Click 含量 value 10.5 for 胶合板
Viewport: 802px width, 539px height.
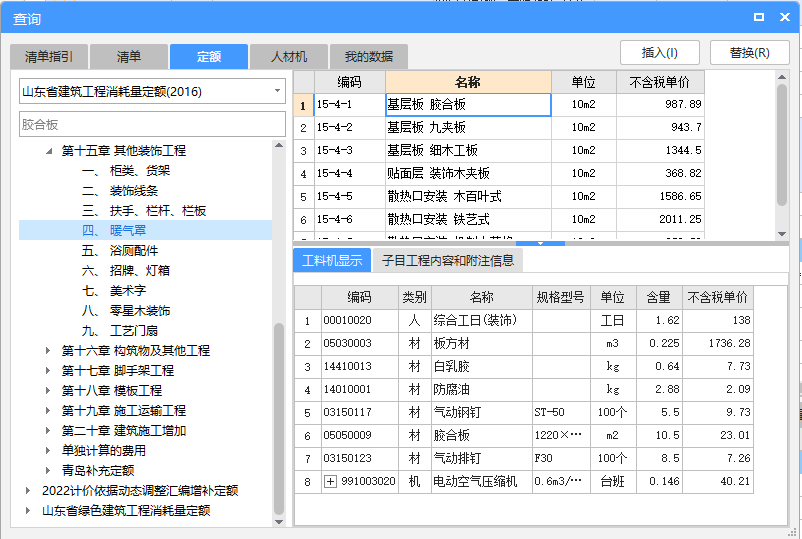coord(660,436)
